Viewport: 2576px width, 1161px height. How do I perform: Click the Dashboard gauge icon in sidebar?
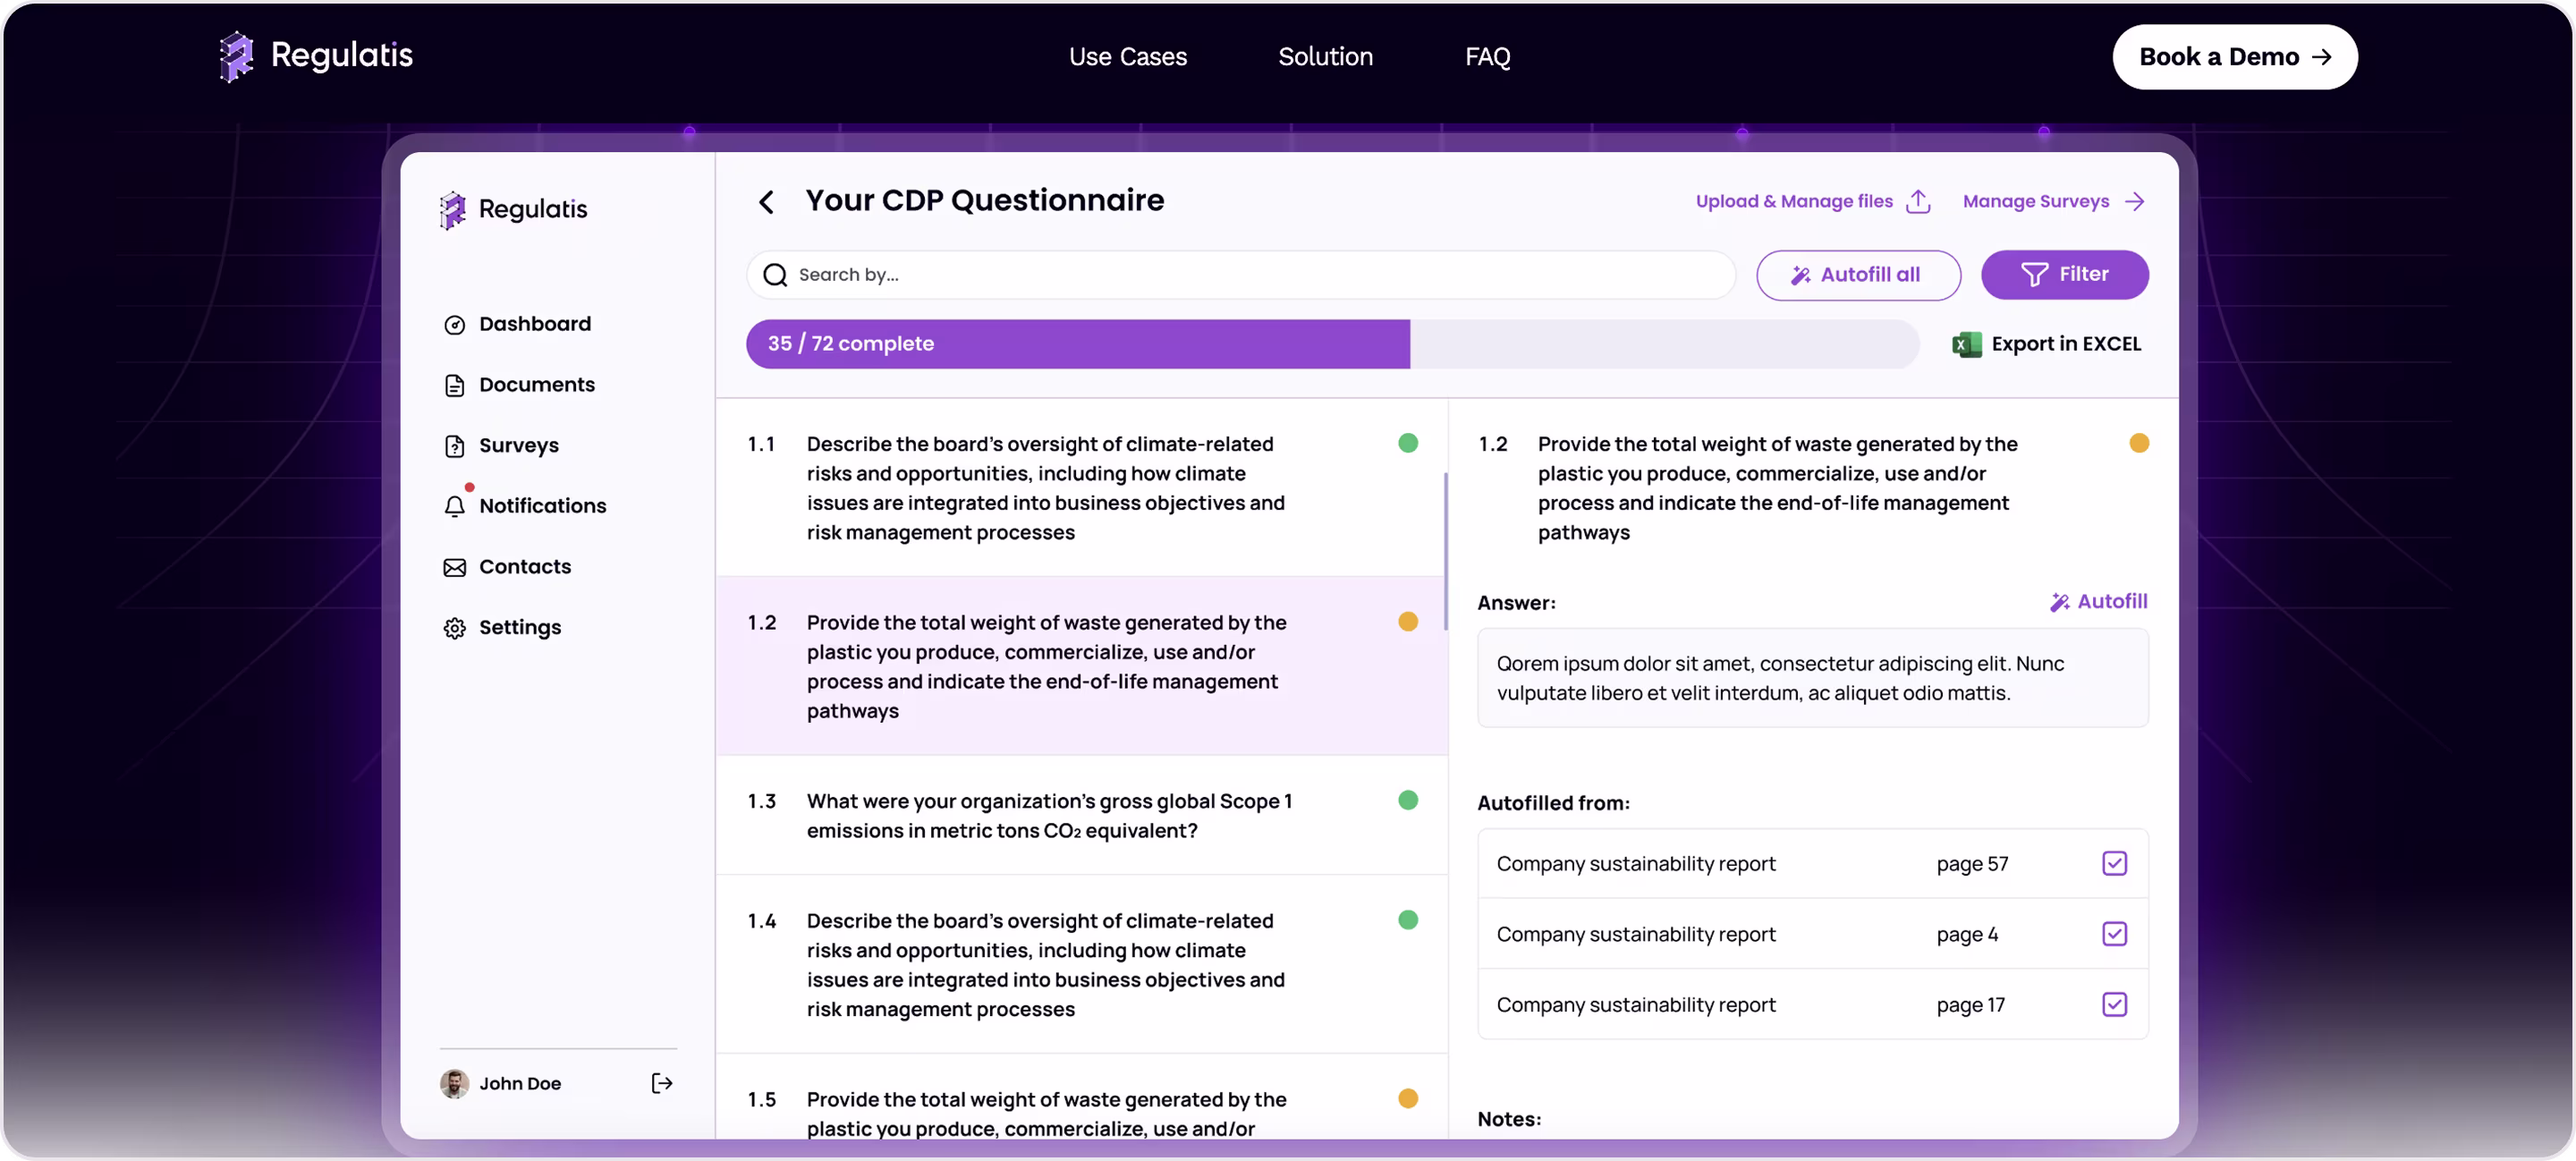[454, 325]
